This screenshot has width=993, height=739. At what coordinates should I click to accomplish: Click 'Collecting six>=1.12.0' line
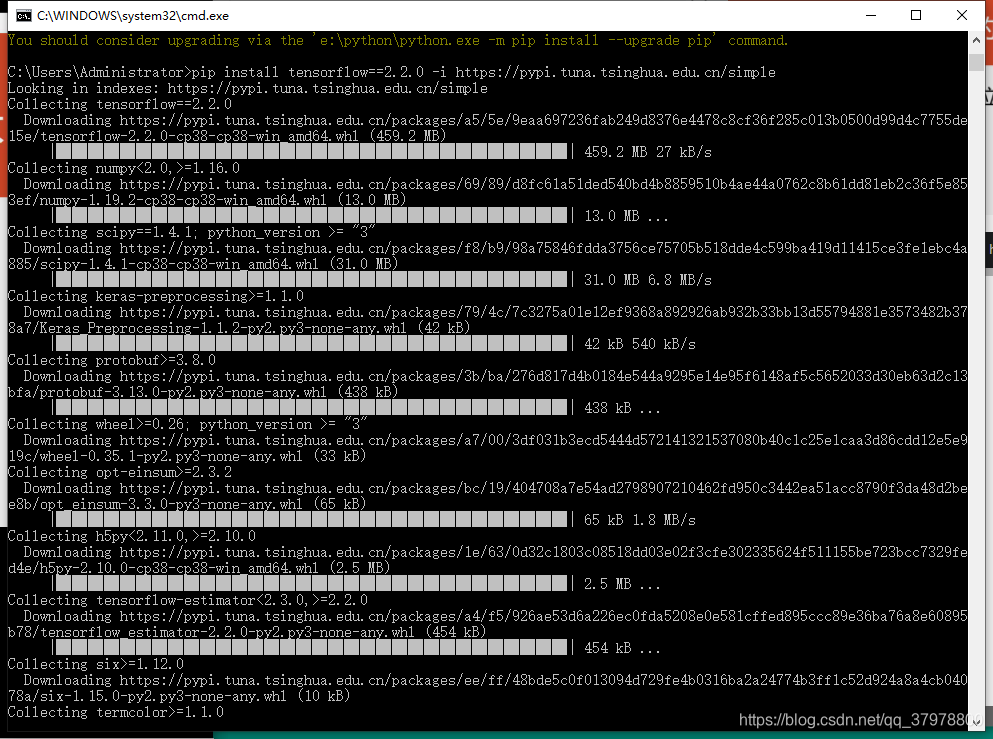(x=96, y=664)
